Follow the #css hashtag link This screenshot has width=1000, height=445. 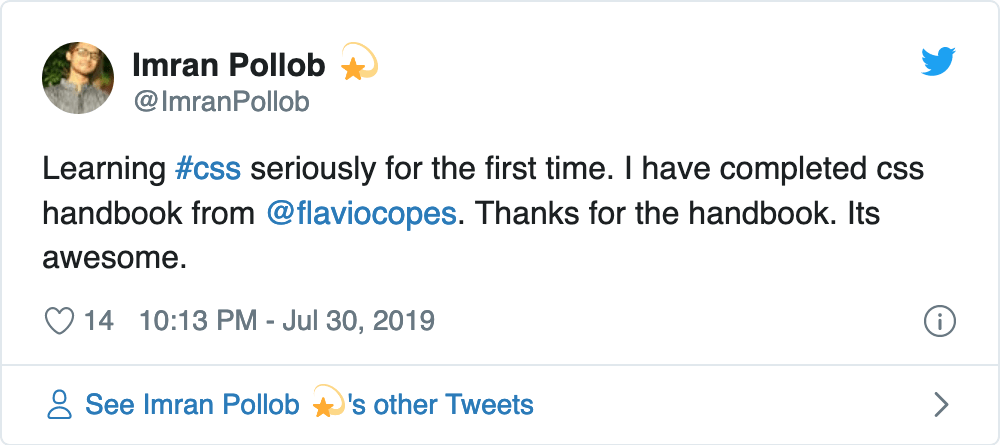pyautogui.click(x=207, y=169)
